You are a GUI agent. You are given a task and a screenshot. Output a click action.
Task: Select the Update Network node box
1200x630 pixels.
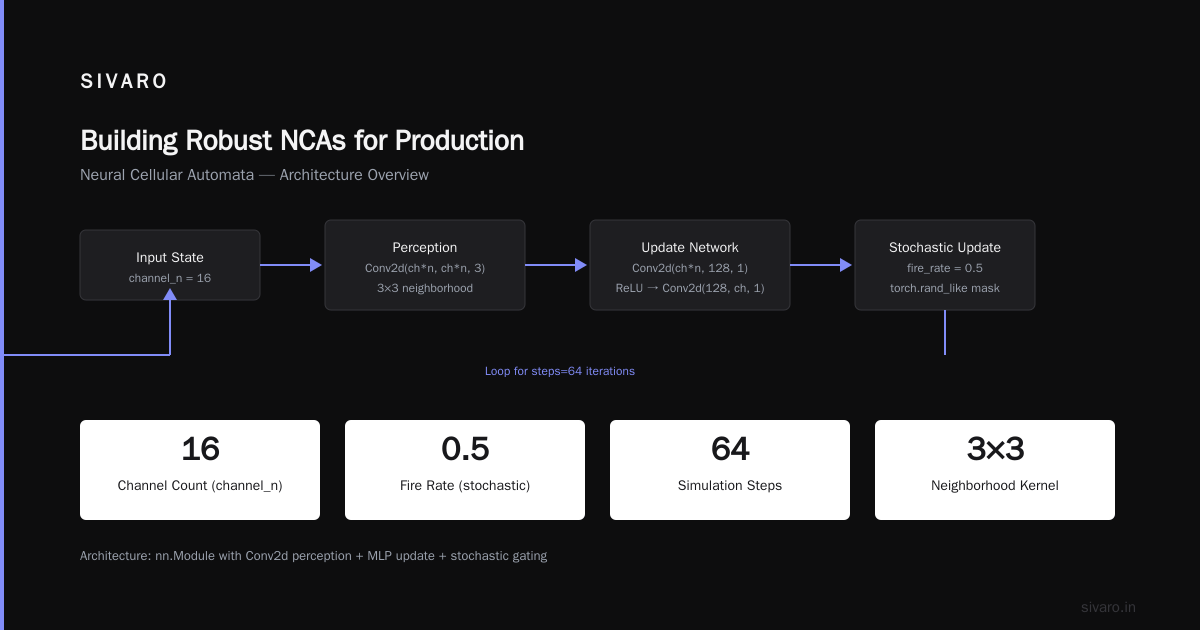point(690,265)
